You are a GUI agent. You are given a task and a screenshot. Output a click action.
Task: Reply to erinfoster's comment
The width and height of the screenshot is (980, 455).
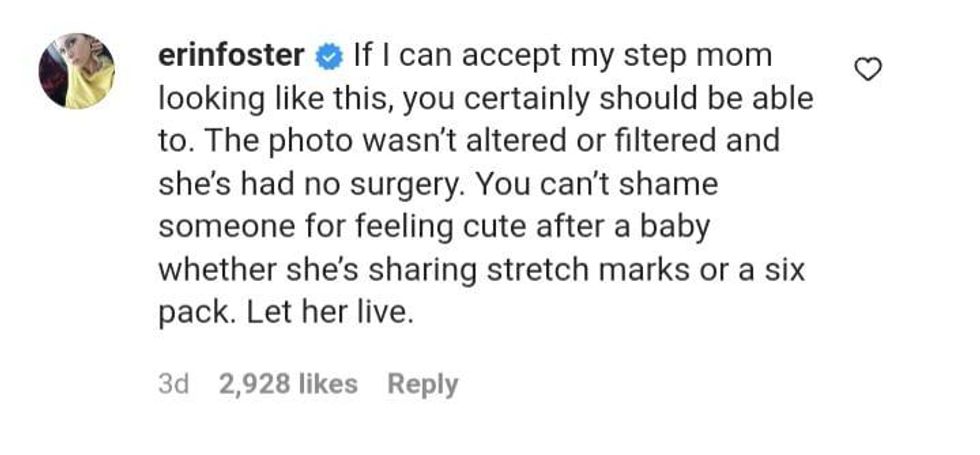[423, 384]
